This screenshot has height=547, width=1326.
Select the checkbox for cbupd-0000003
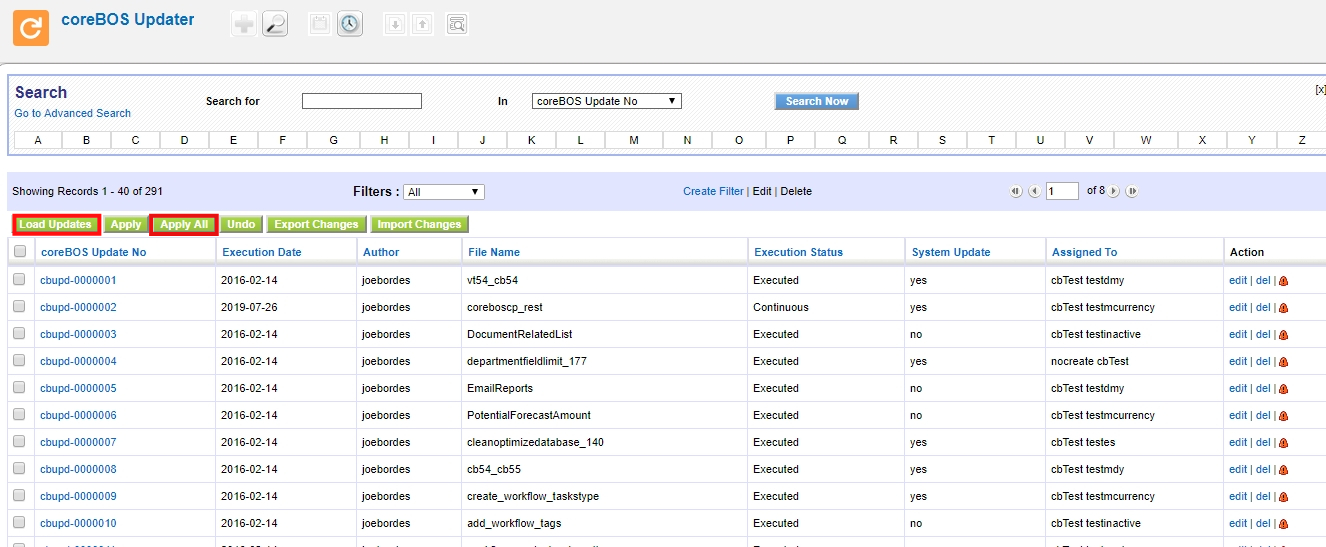tap(19, 334)
